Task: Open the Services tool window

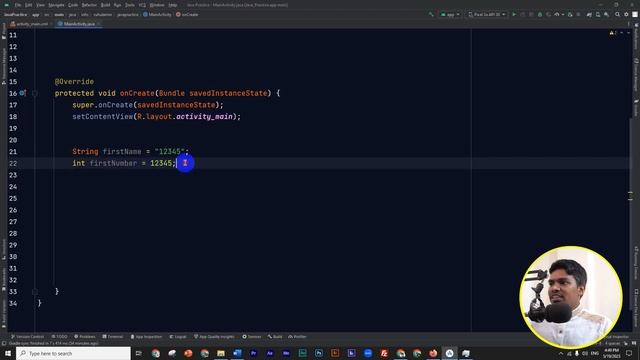Action: (251, 336)
